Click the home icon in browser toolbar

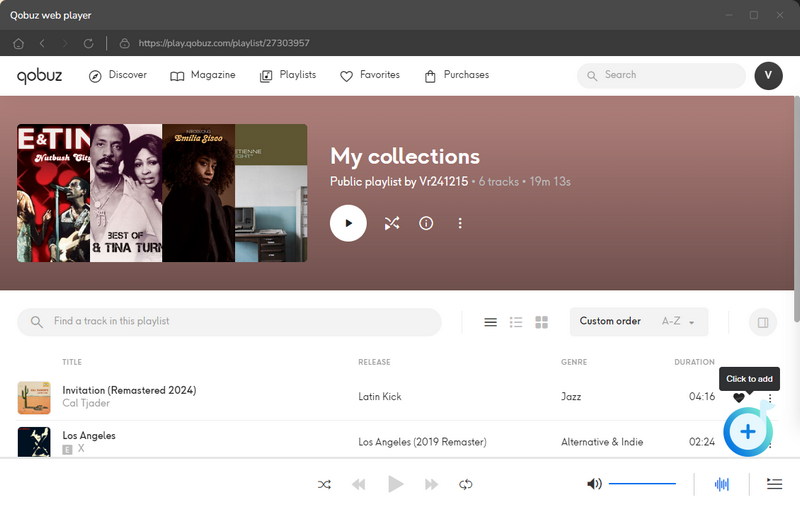18,43
